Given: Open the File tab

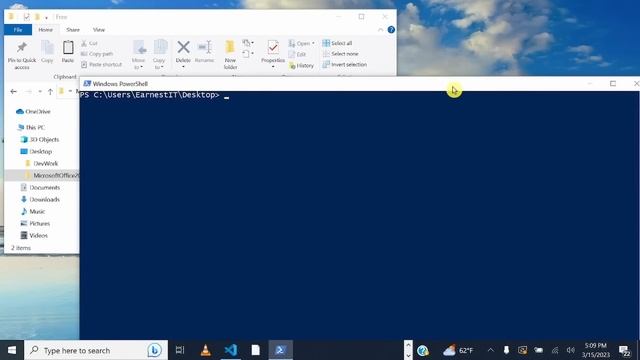Looking at the screenshot, I should click(x=18, y=30).
